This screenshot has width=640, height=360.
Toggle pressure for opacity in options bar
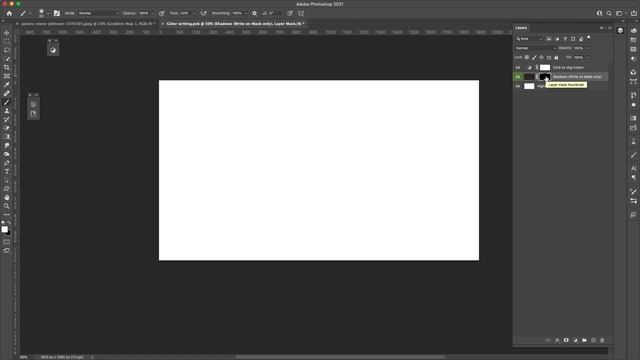coord(162,13)
